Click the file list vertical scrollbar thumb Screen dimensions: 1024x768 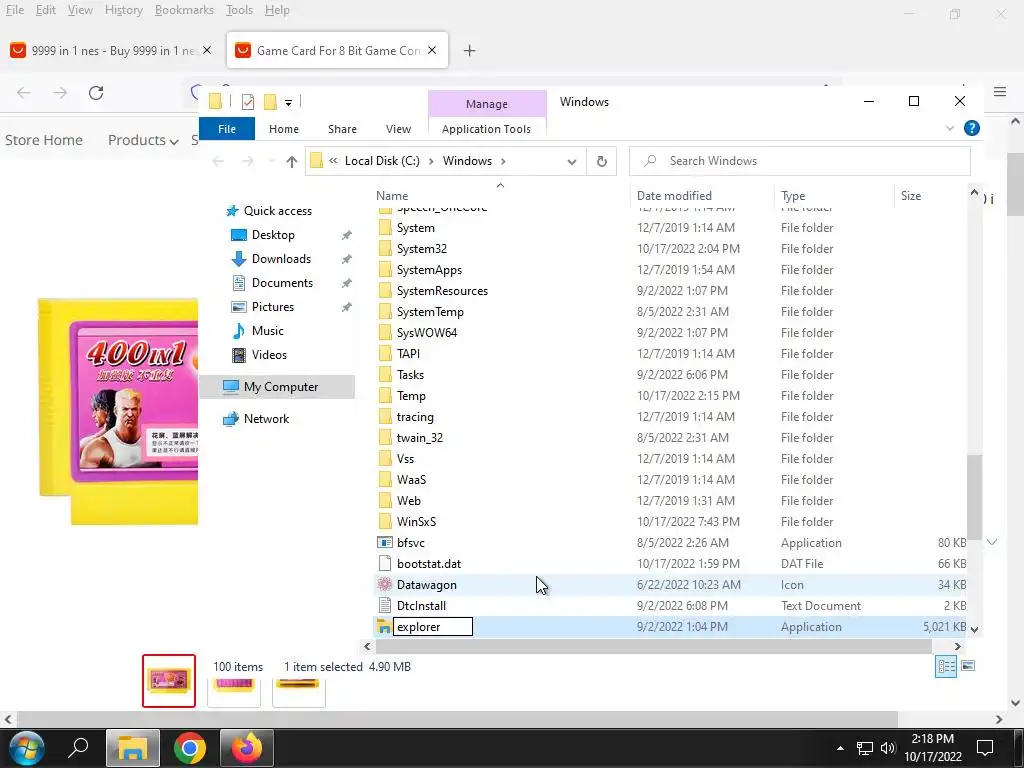[974, 498]
